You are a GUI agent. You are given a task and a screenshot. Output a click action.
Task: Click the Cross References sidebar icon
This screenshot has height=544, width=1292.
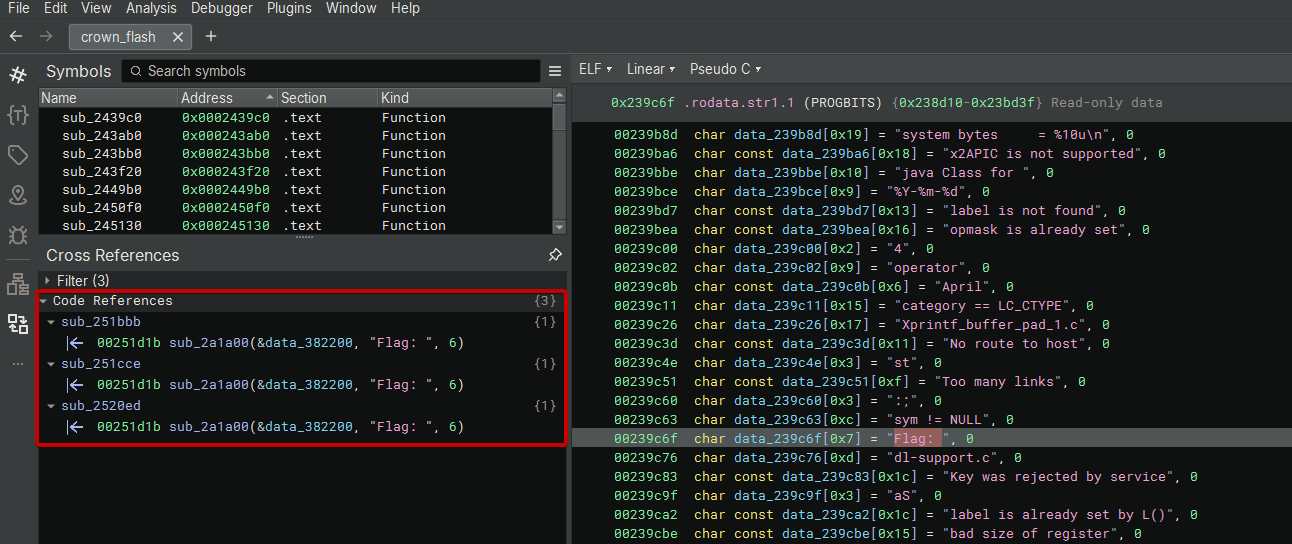pos(17,323)
